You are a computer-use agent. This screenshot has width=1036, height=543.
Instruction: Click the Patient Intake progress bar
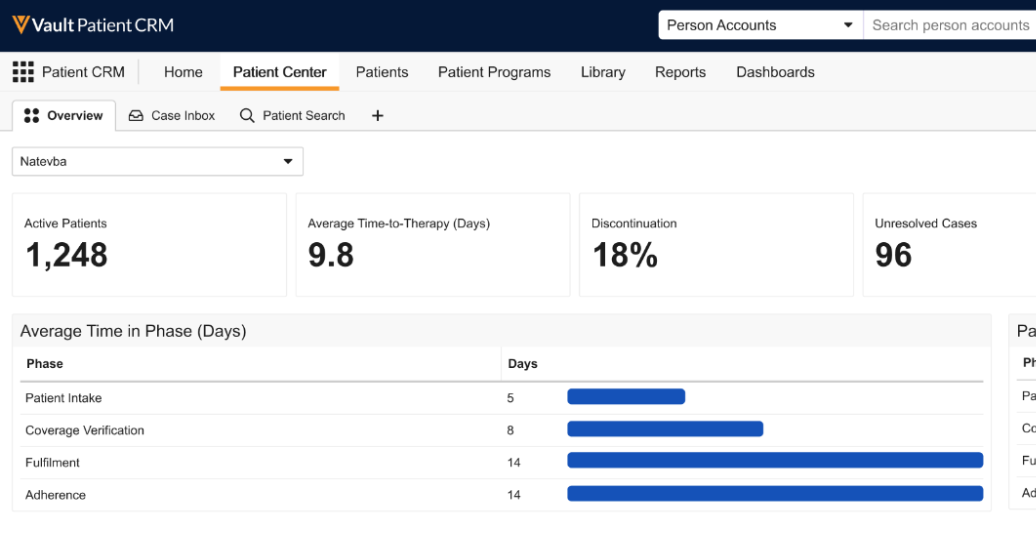point(626,397)
